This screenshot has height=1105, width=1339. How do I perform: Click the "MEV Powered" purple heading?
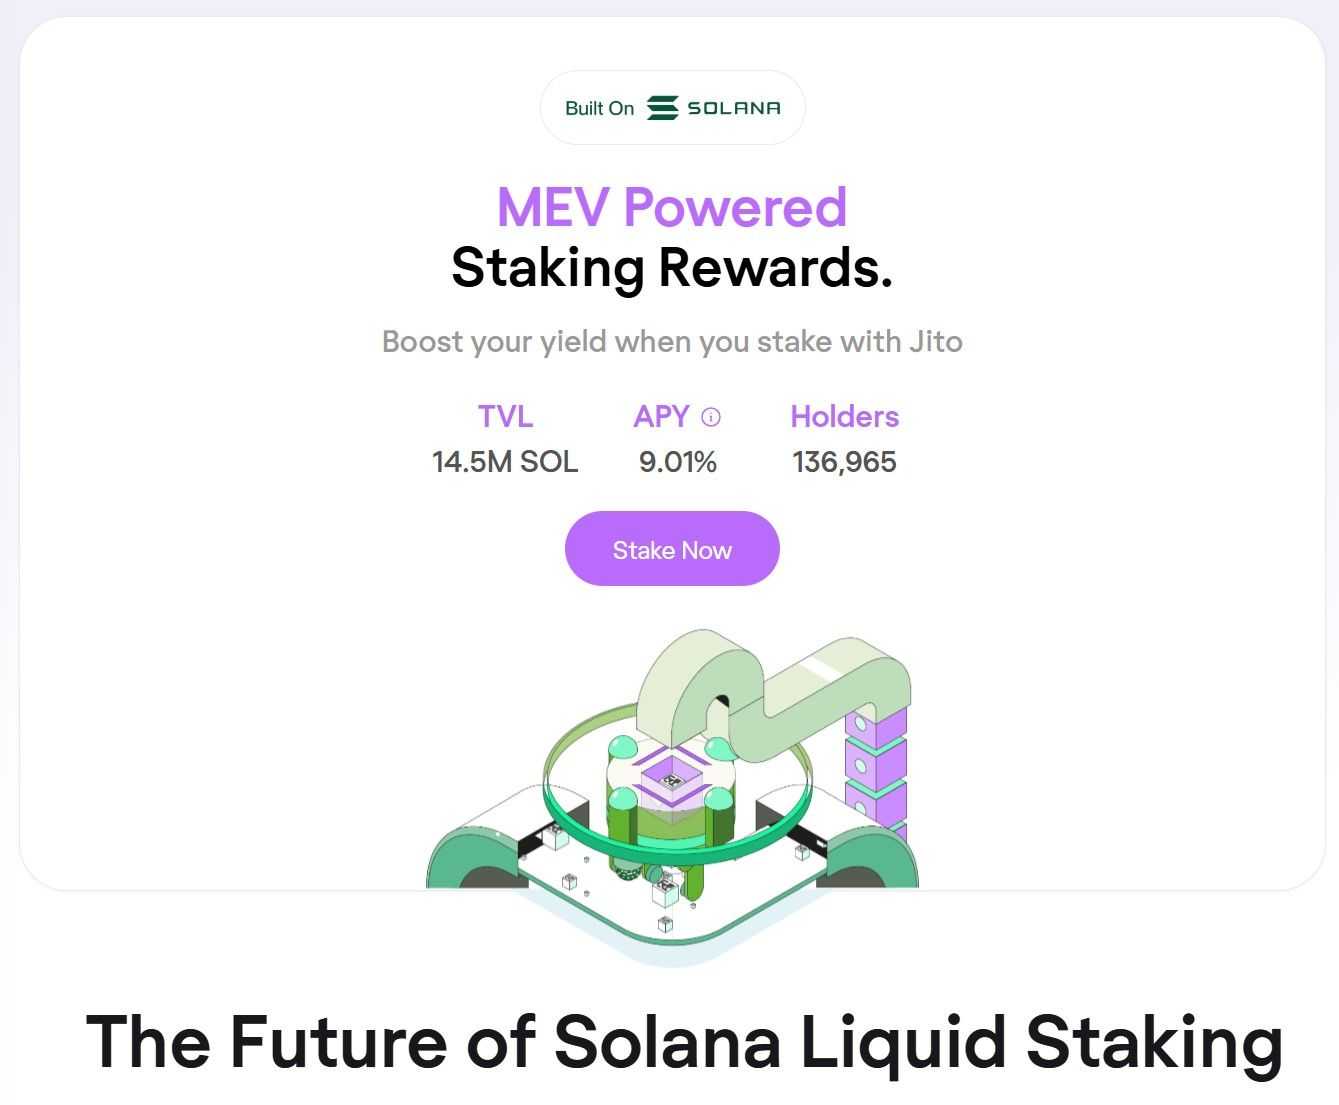672,207
